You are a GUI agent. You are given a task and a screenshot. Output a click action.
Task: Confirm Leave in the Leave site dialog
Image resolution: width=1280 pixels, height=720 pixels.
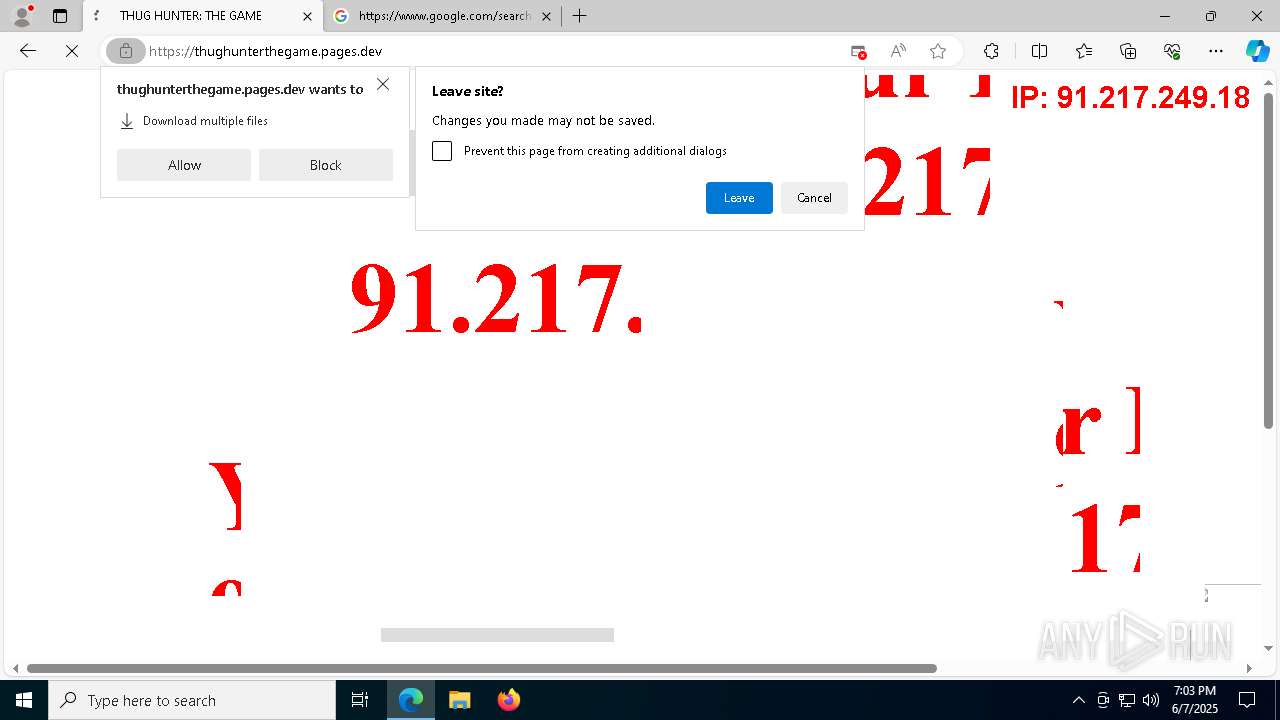pos(739,198)
